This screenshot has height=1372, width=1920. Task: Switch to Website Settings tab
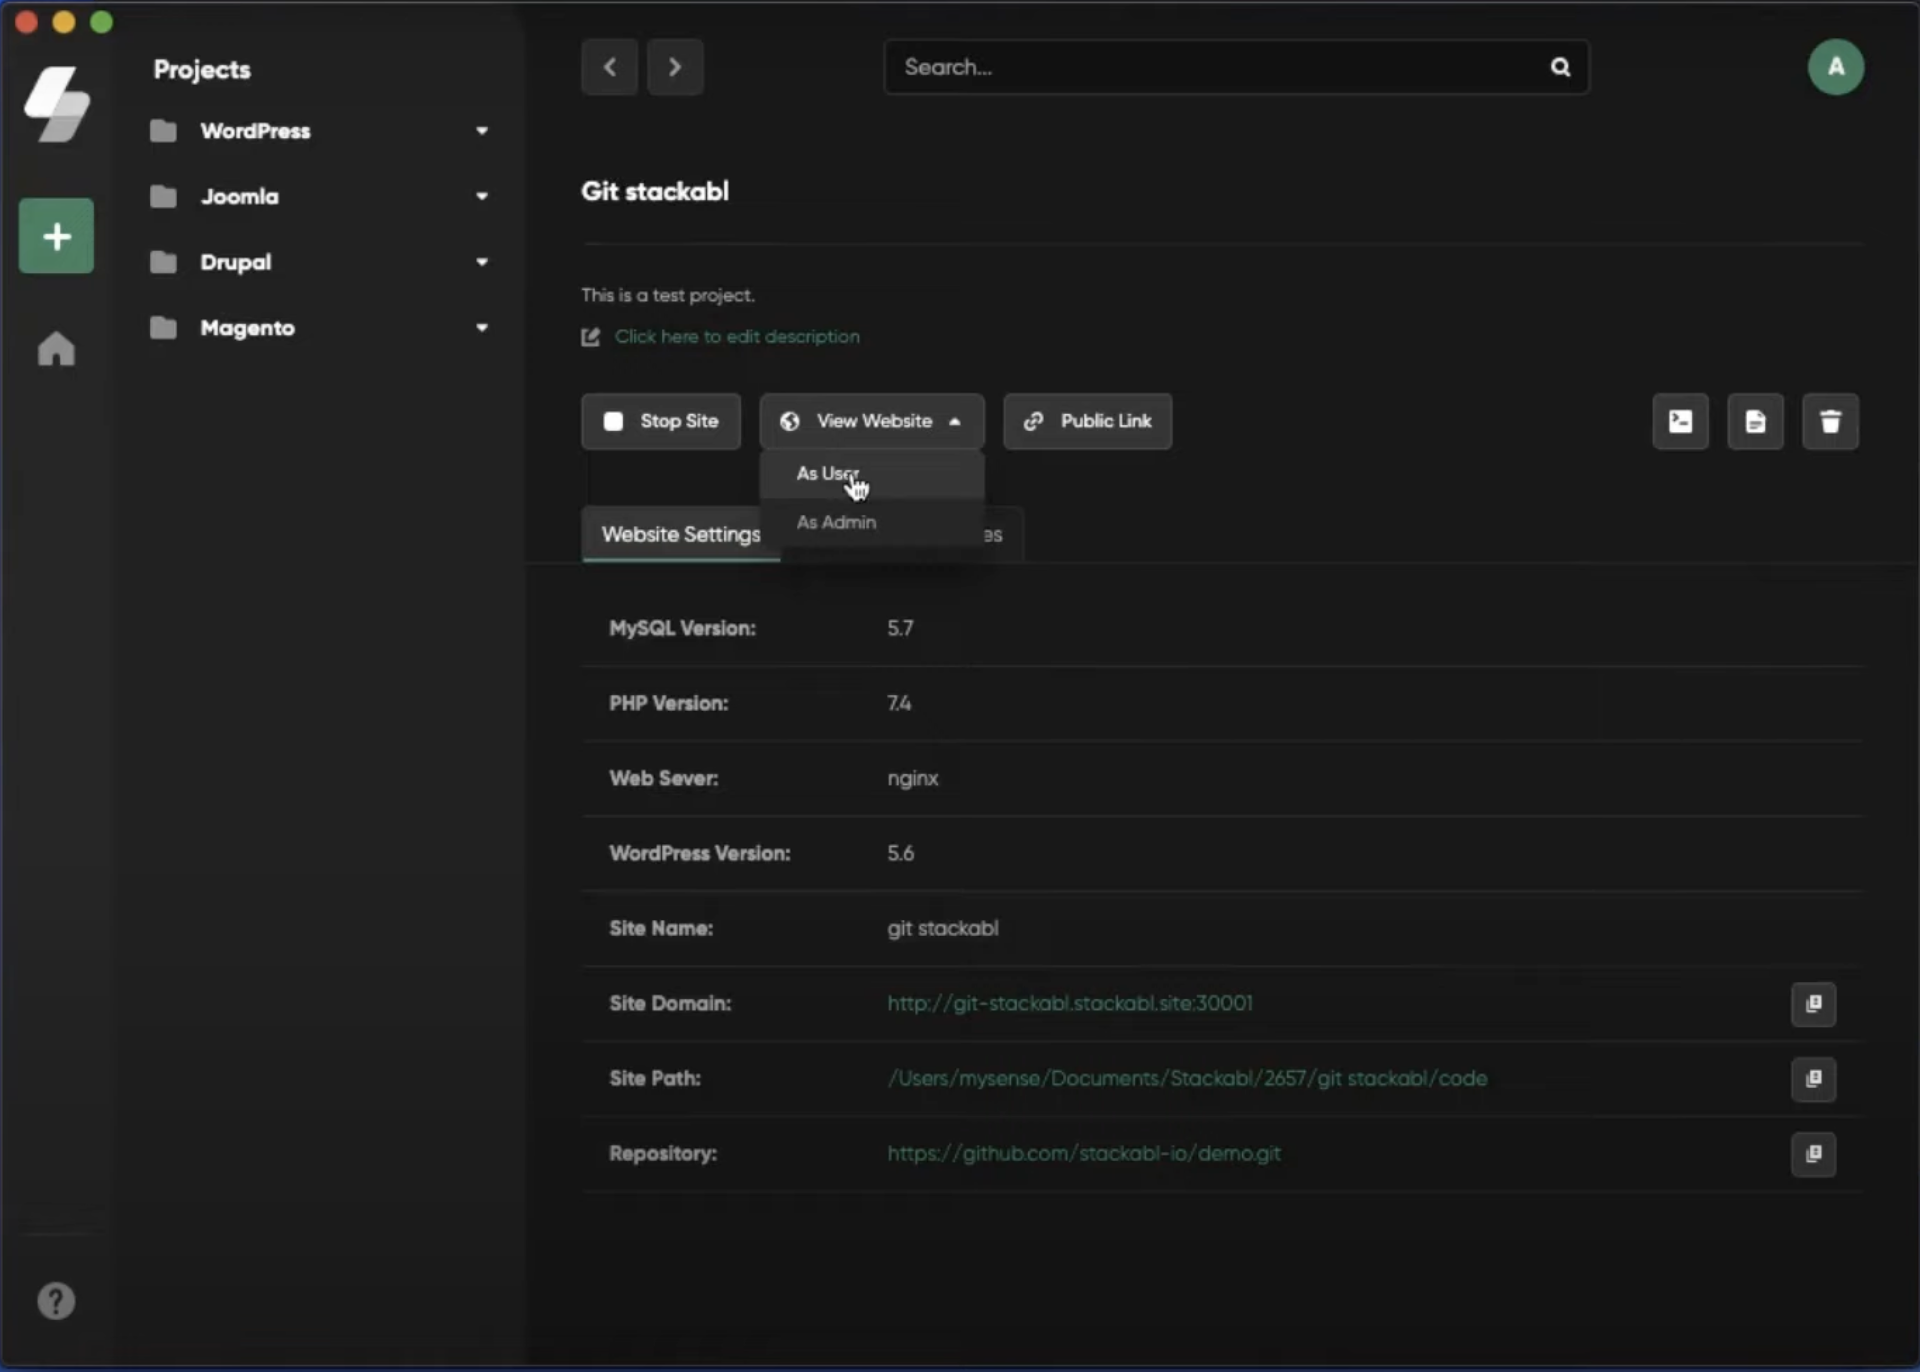tap(680, 534)
